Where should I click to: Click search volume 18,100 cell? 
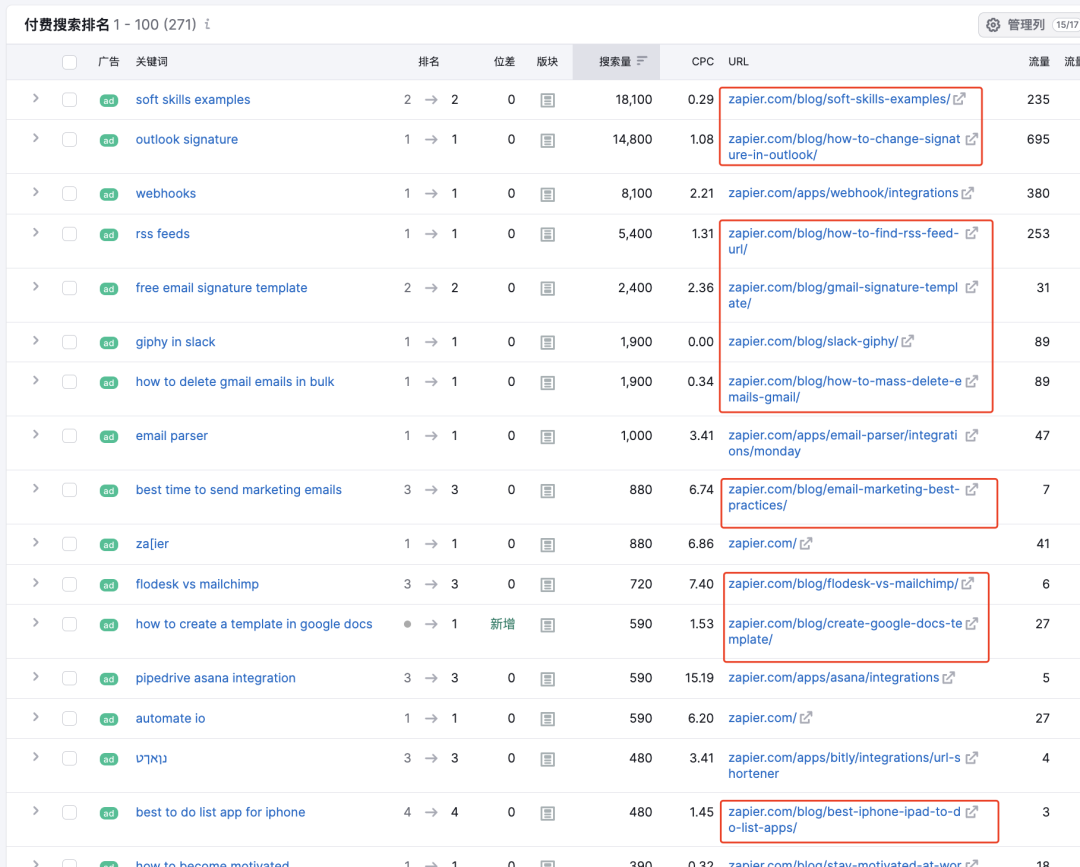click(x=634, y=100)
